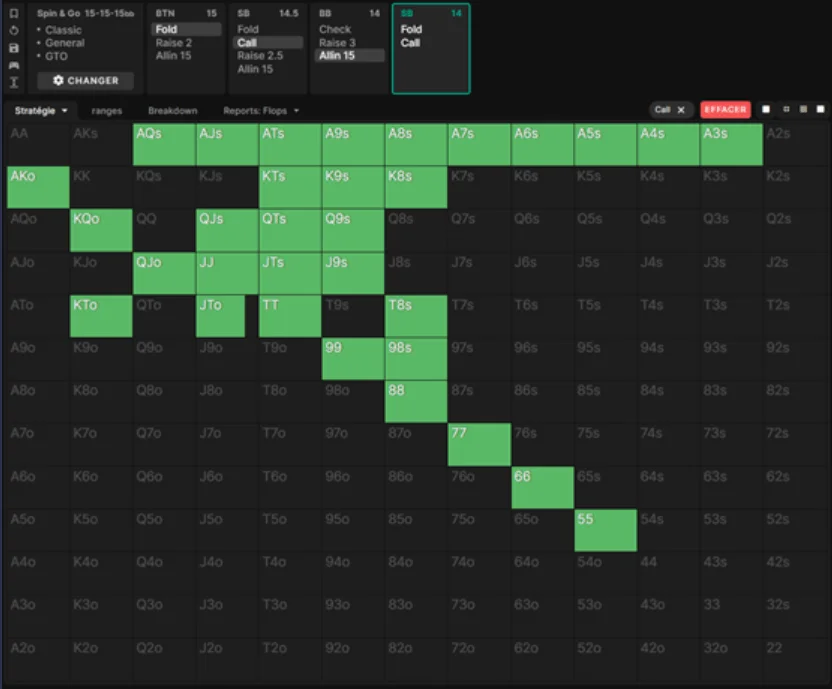Choose Raise 2 in the BTN panel
Screen dimensions: 832x689
tap(174, 43)
